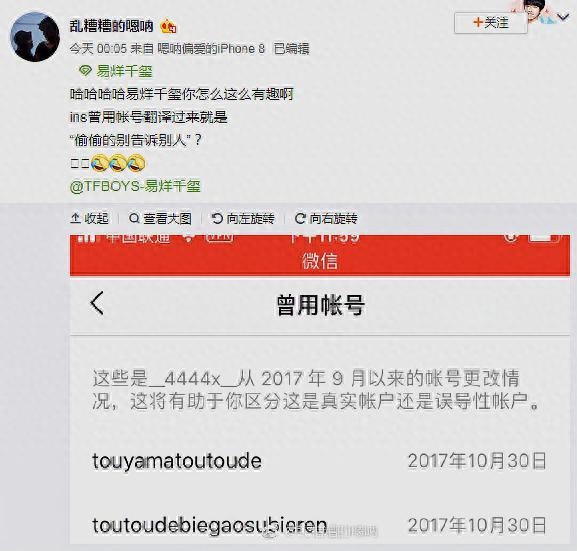Rotate image right with 向右旋转
Image resolution: width=577 pixels, height=551 pixels.
pos(326,219)
